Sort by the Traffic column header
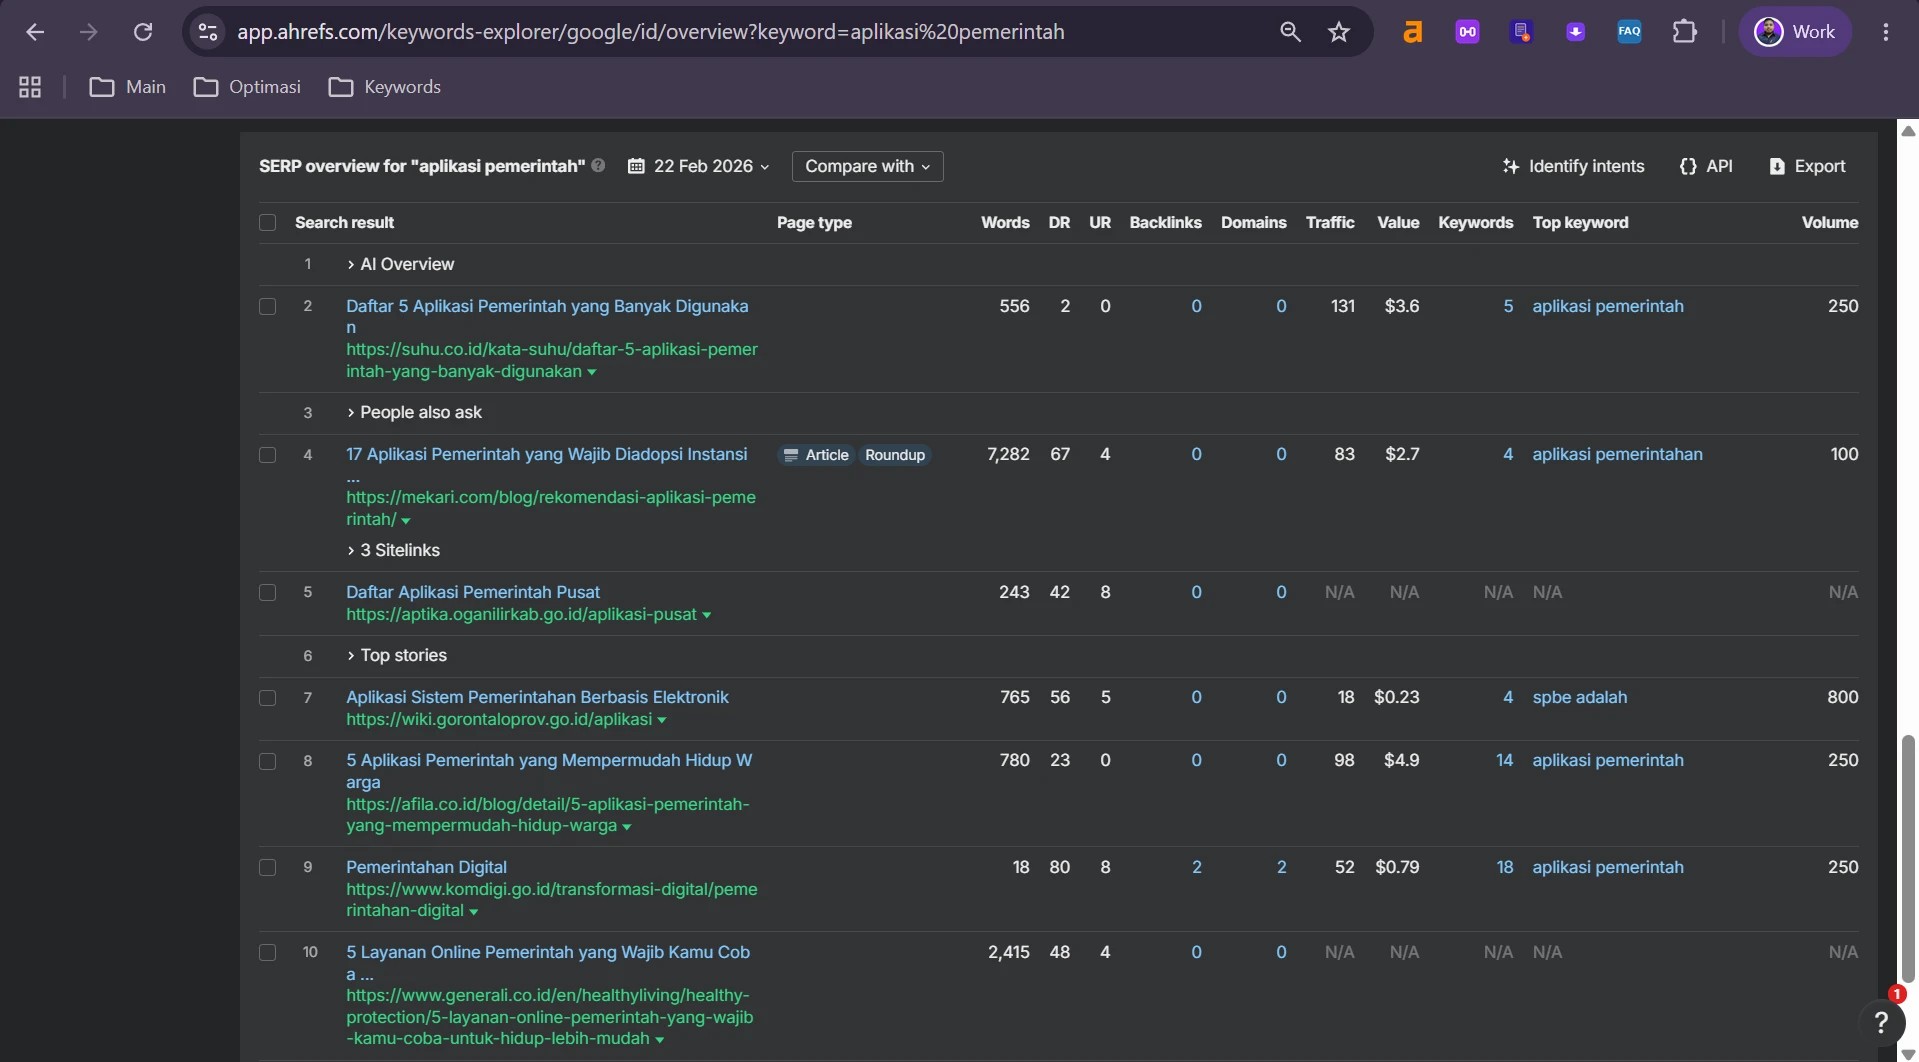 [x=1330, y=222]
